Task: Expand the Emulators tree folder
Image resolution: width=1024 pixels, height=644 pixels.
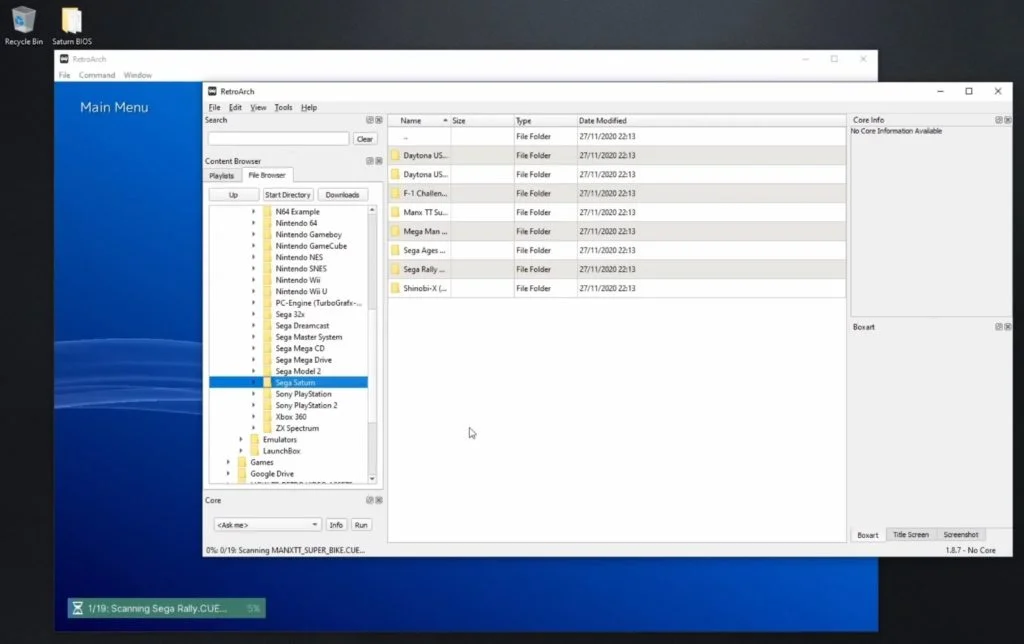Action: (241, 440)
